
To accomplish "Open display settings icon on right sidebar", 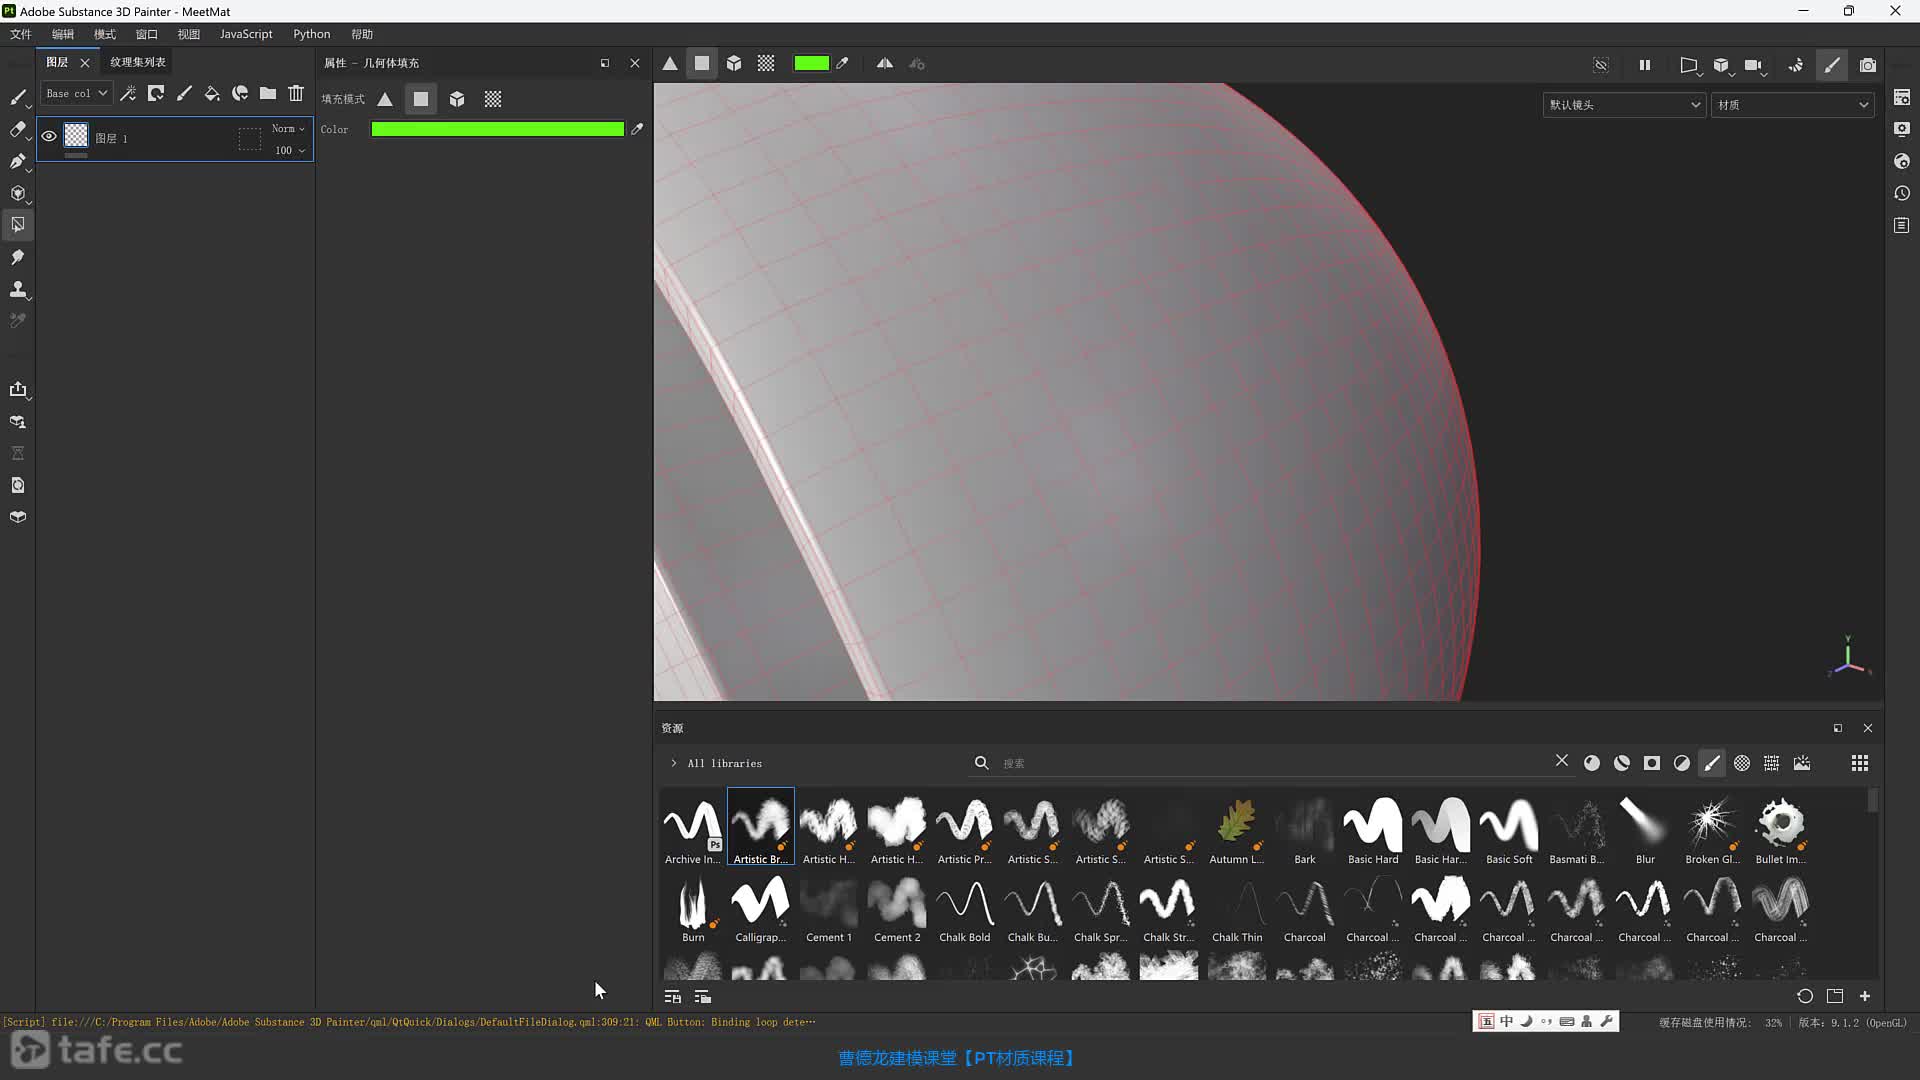I will pos(1902,129).
